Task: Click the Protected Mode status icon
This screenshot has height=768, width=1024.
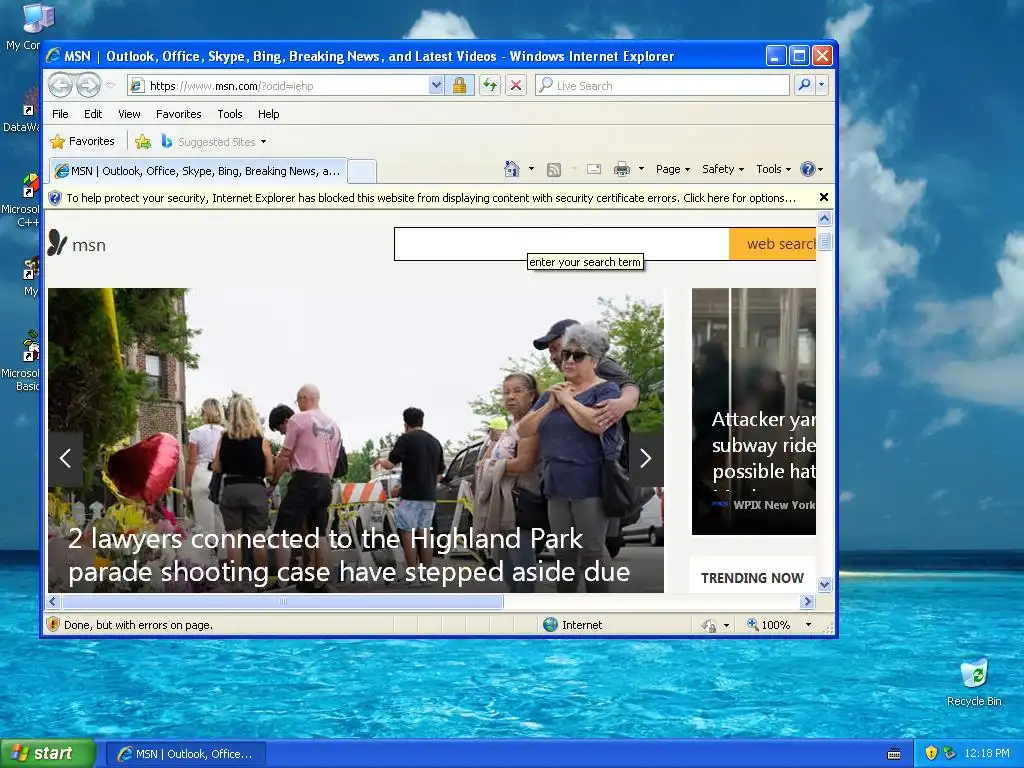Action: tap(709, 625)
